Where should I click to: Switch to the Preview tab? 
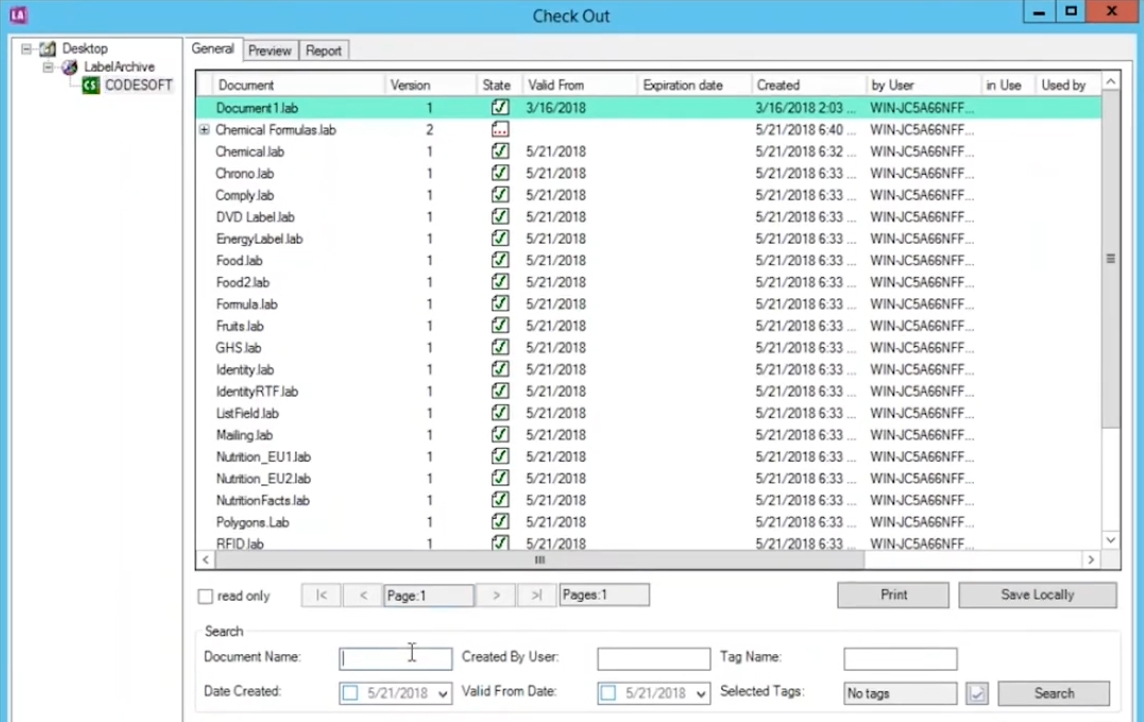(269, 50)
